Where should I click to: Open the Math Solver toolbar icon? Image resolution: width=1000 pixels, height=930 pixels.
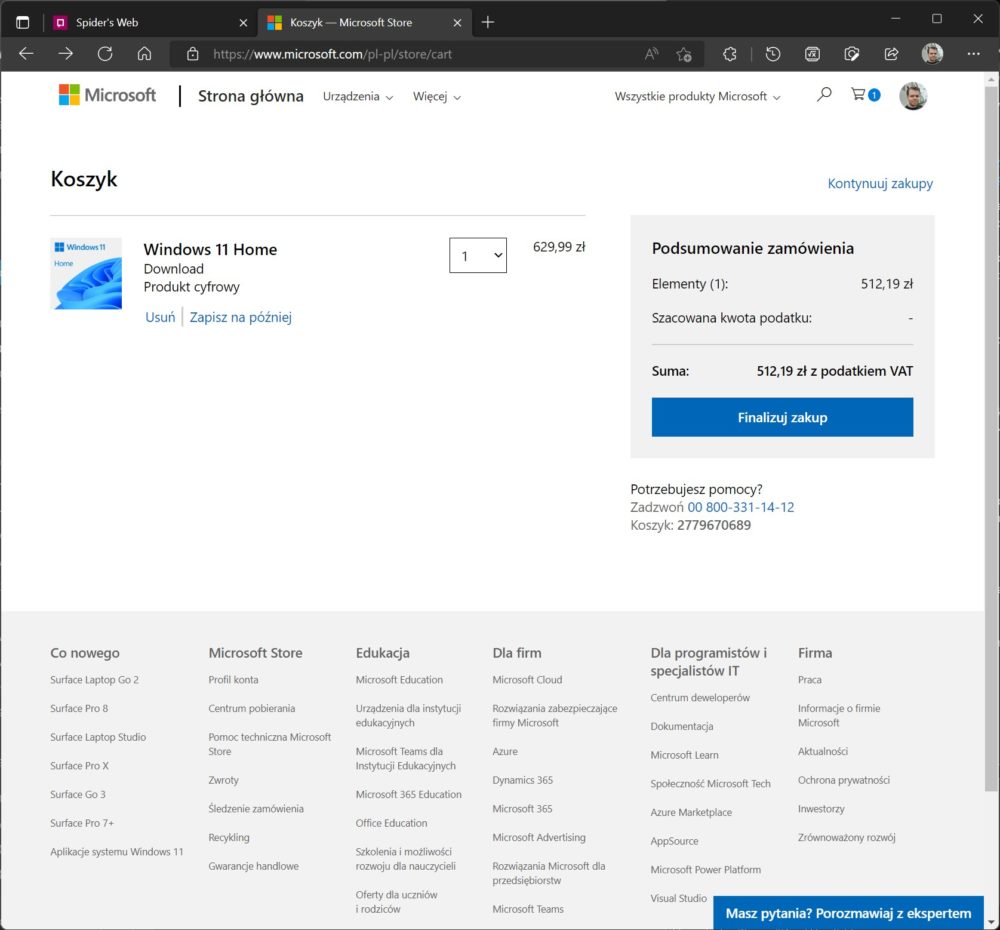coord(812,54)
